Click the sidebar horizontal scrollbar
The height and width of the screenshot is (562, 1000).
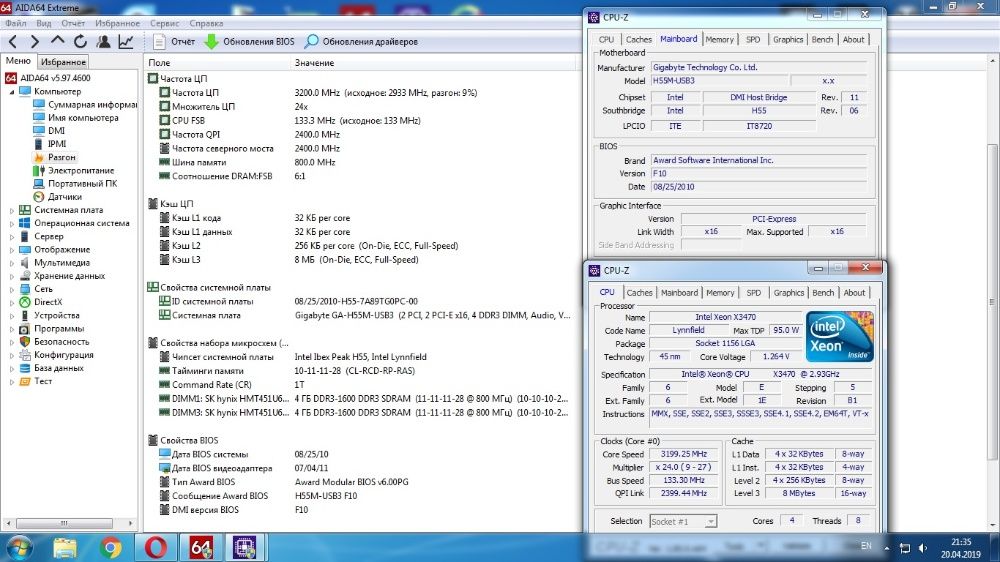click(64, 523)
